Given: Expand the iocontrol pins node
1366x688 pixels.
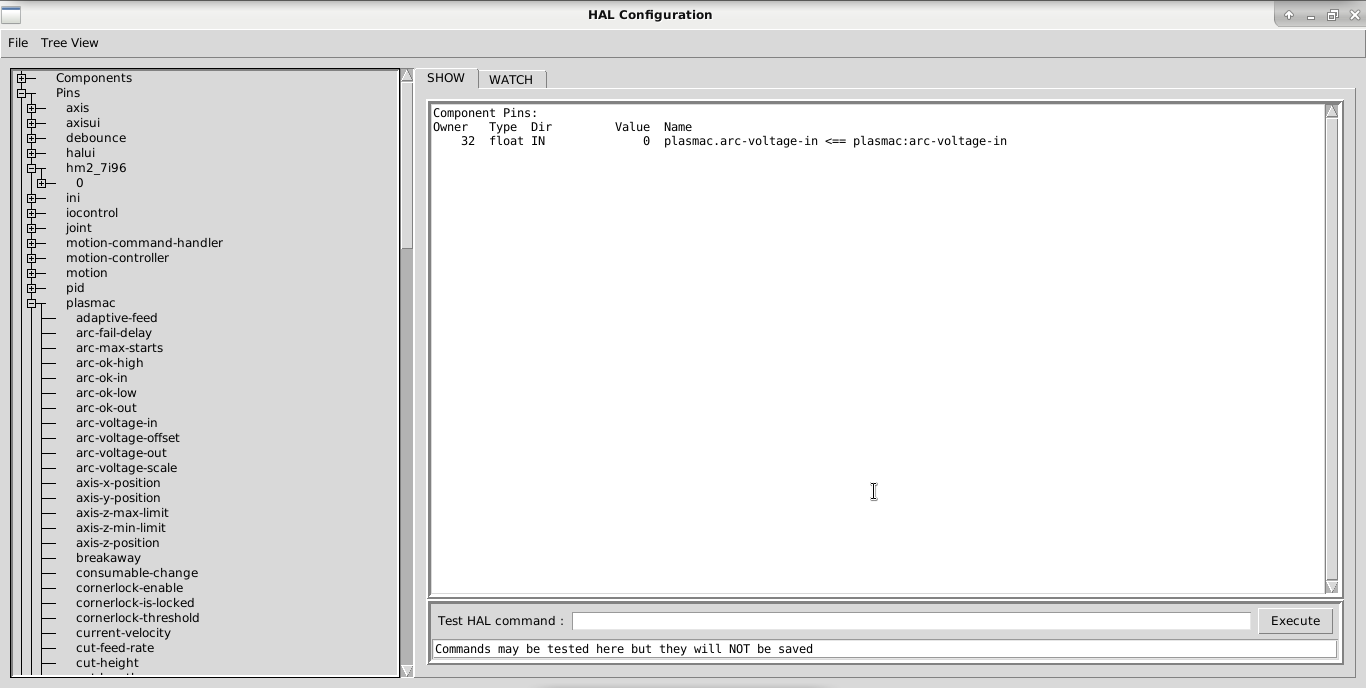Looking at the screenshot, I should tap(32, 213).
